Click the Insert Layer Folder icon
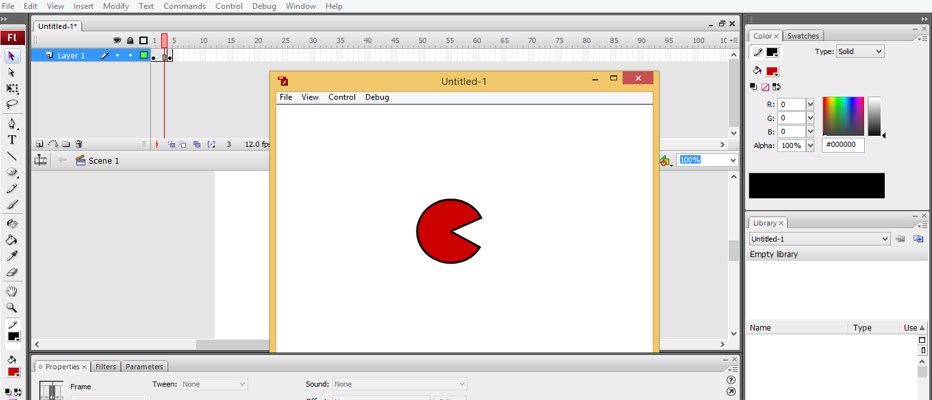Viewport: 932px width, 400px height. click(x=66, y=144)
